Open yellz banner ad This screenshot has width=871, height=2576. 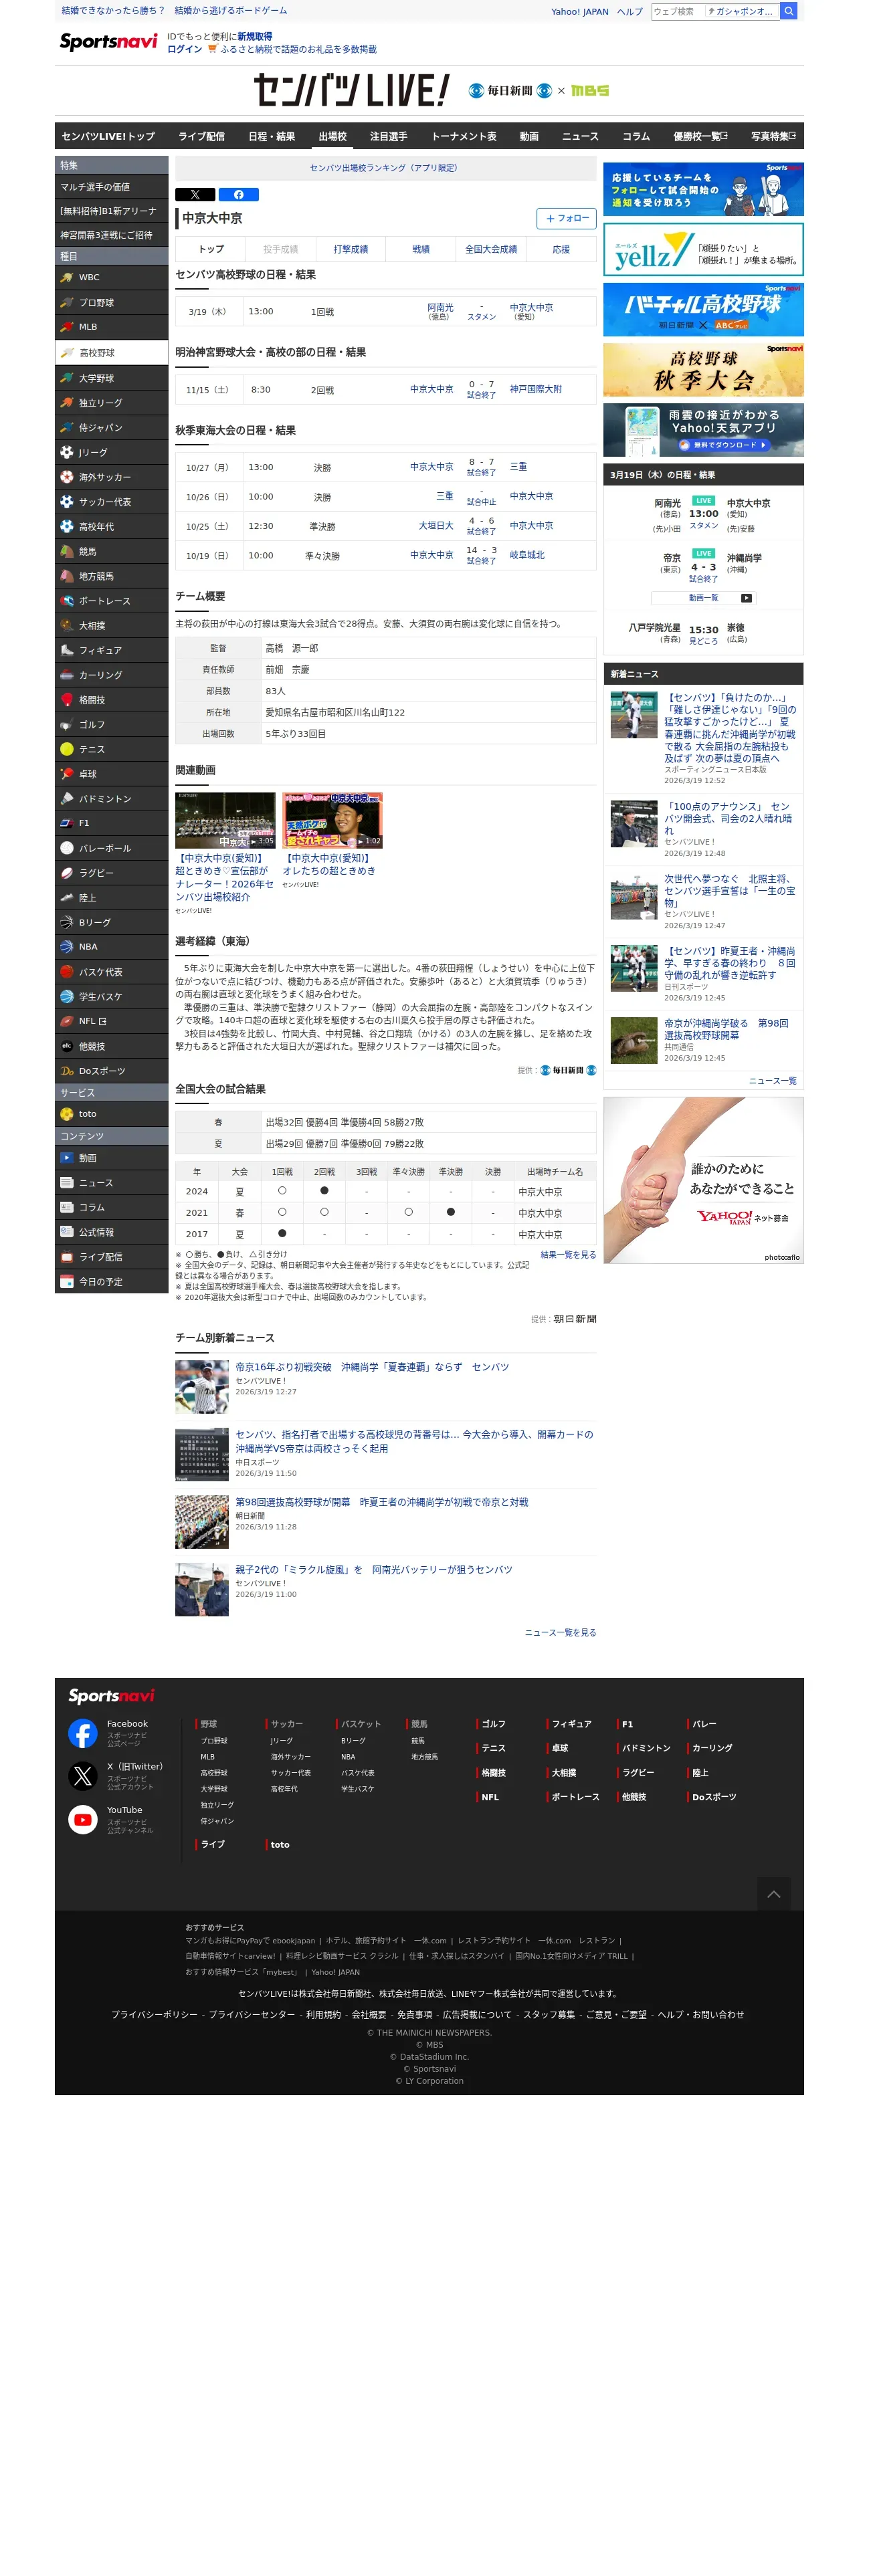(703, 249)
